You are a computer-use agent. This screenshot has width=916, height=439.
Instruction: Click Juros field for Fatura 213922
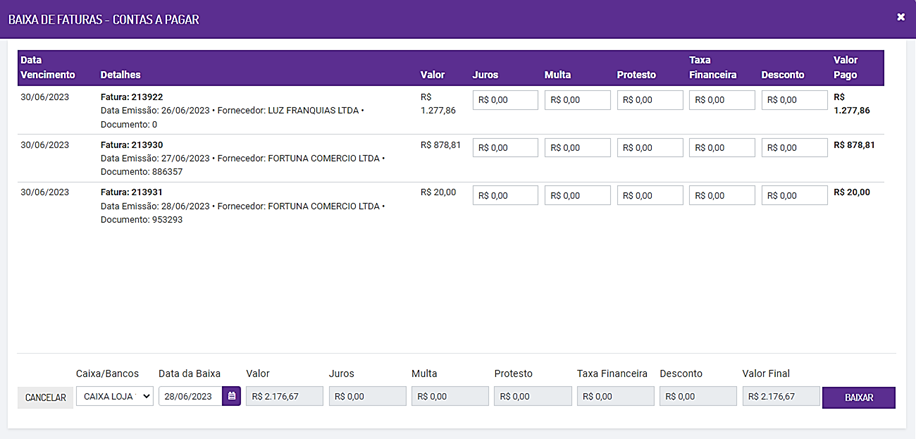click(505, 100)
